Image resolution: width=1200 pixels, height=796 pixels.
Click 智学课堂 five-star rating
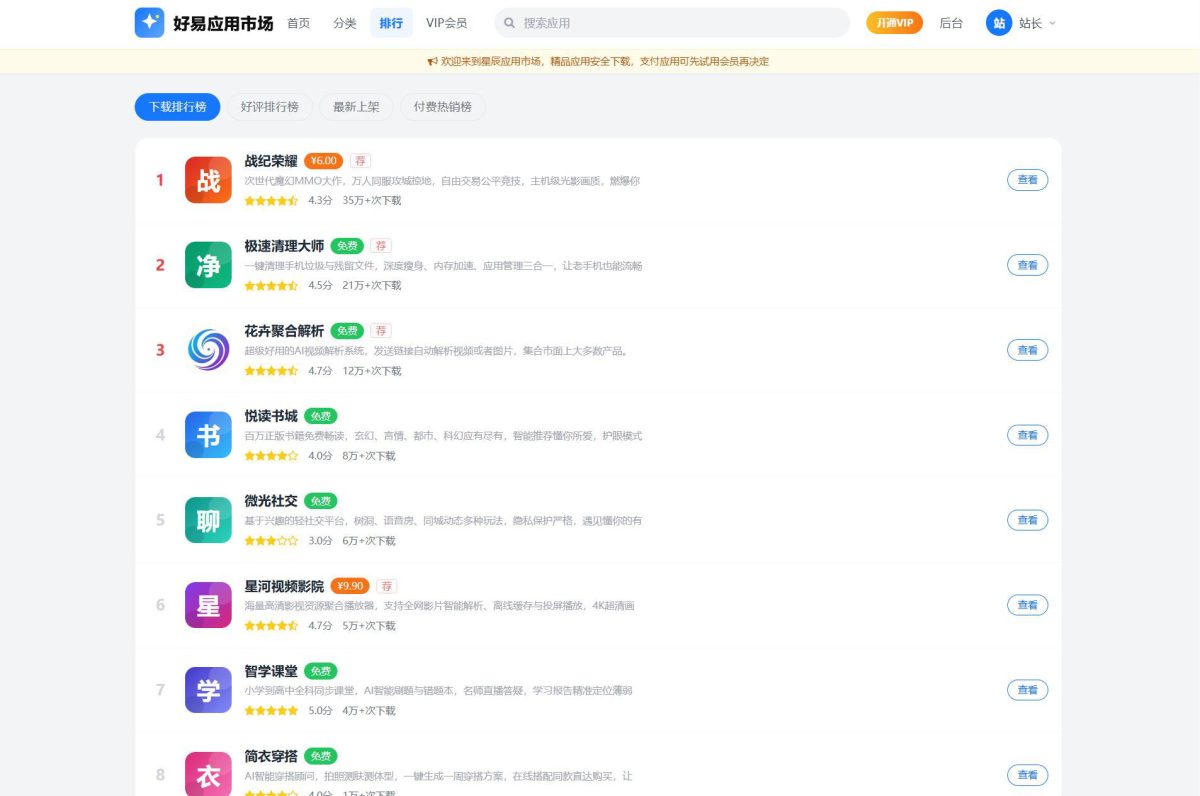pos(271,711)
